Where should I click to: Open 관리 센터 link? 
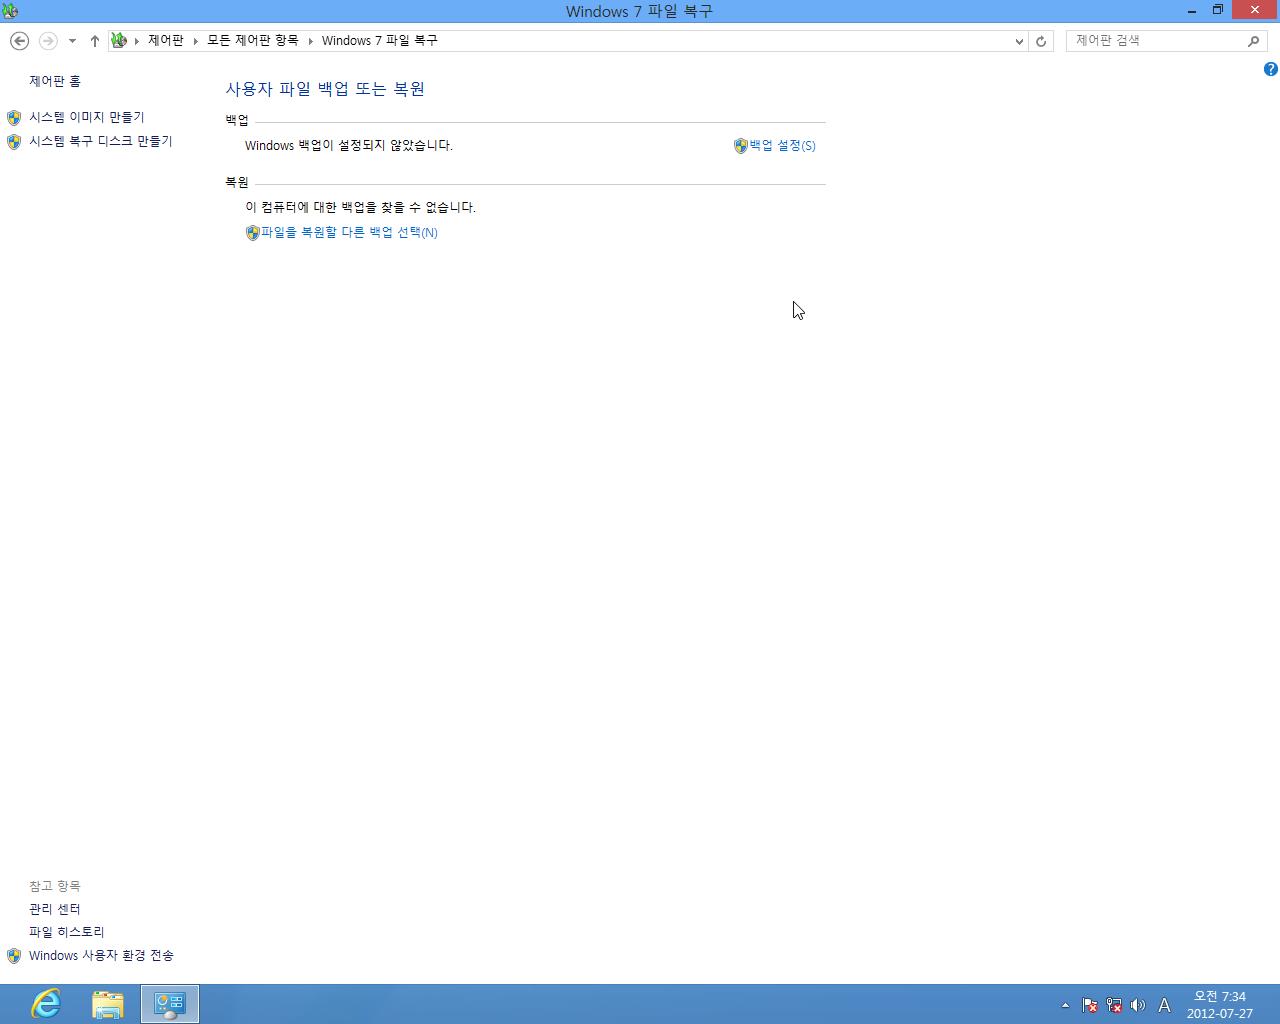tap(54, 909)
